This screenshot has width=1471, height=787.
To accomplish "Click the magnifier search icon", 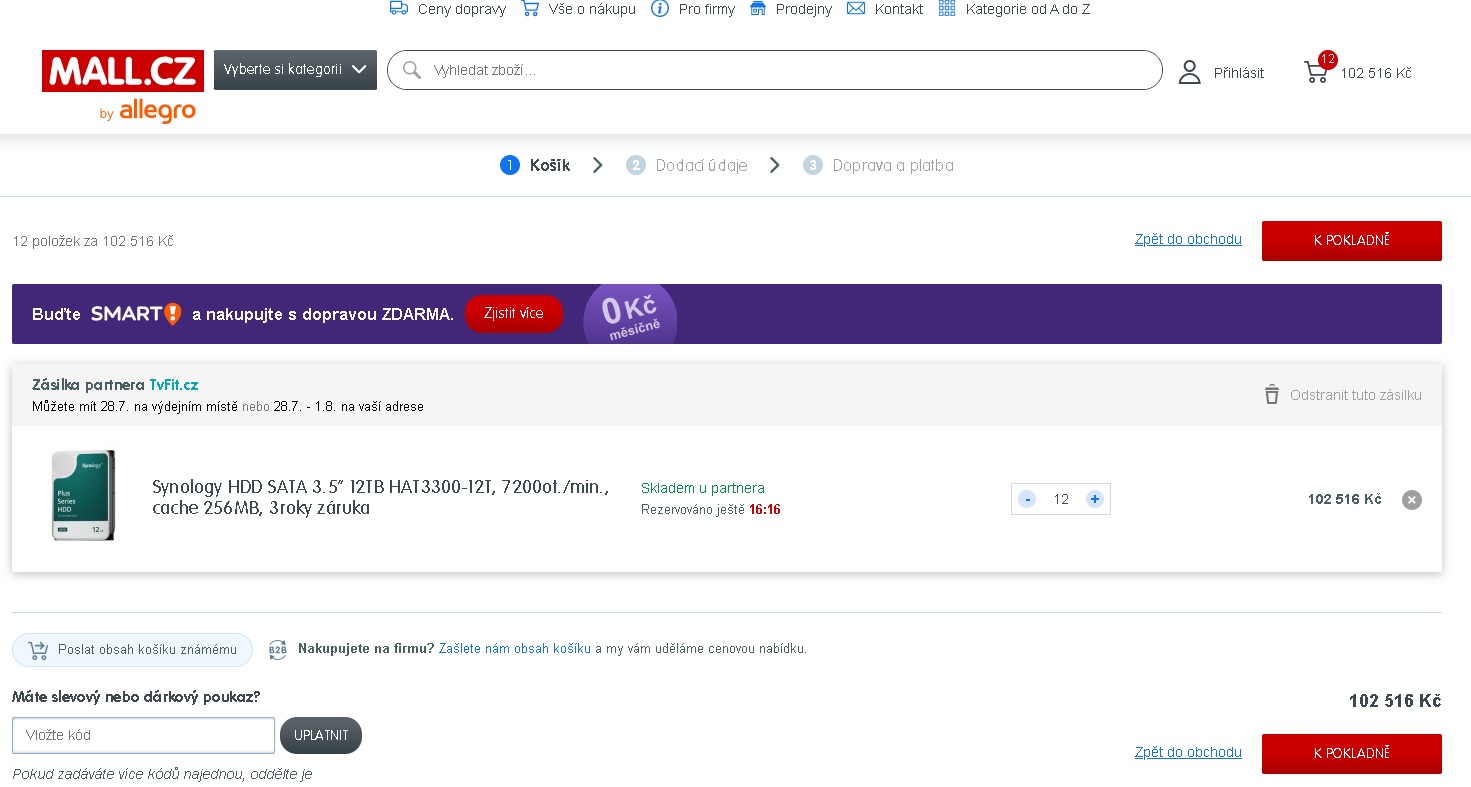I will coord(411,70).
